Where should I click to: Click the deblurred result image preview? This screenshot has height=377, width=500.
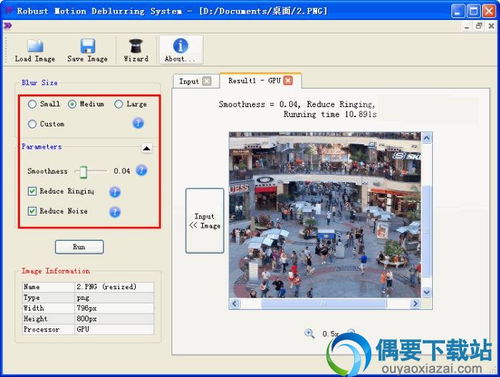325,215
